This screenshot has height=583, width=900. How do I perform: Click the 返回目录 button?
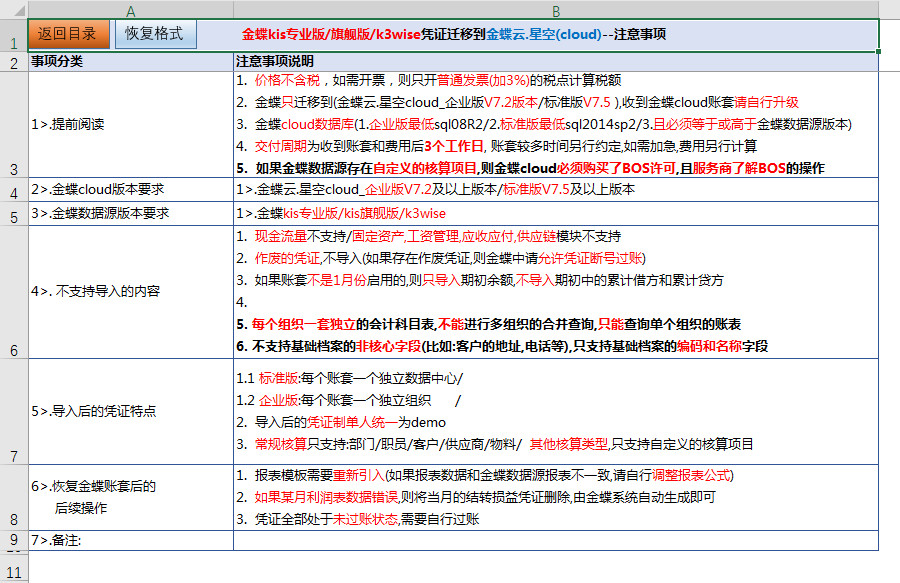tap(67, 34)
